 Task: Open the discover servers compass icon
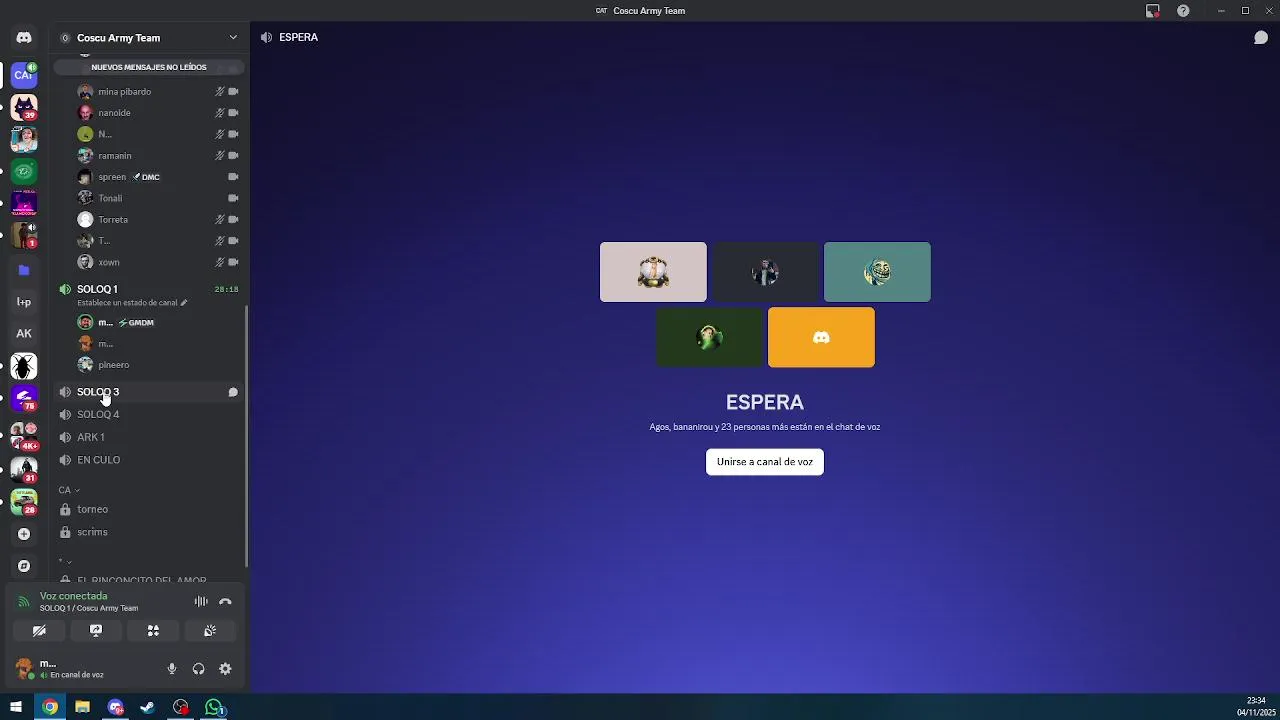tap(24, 566)
